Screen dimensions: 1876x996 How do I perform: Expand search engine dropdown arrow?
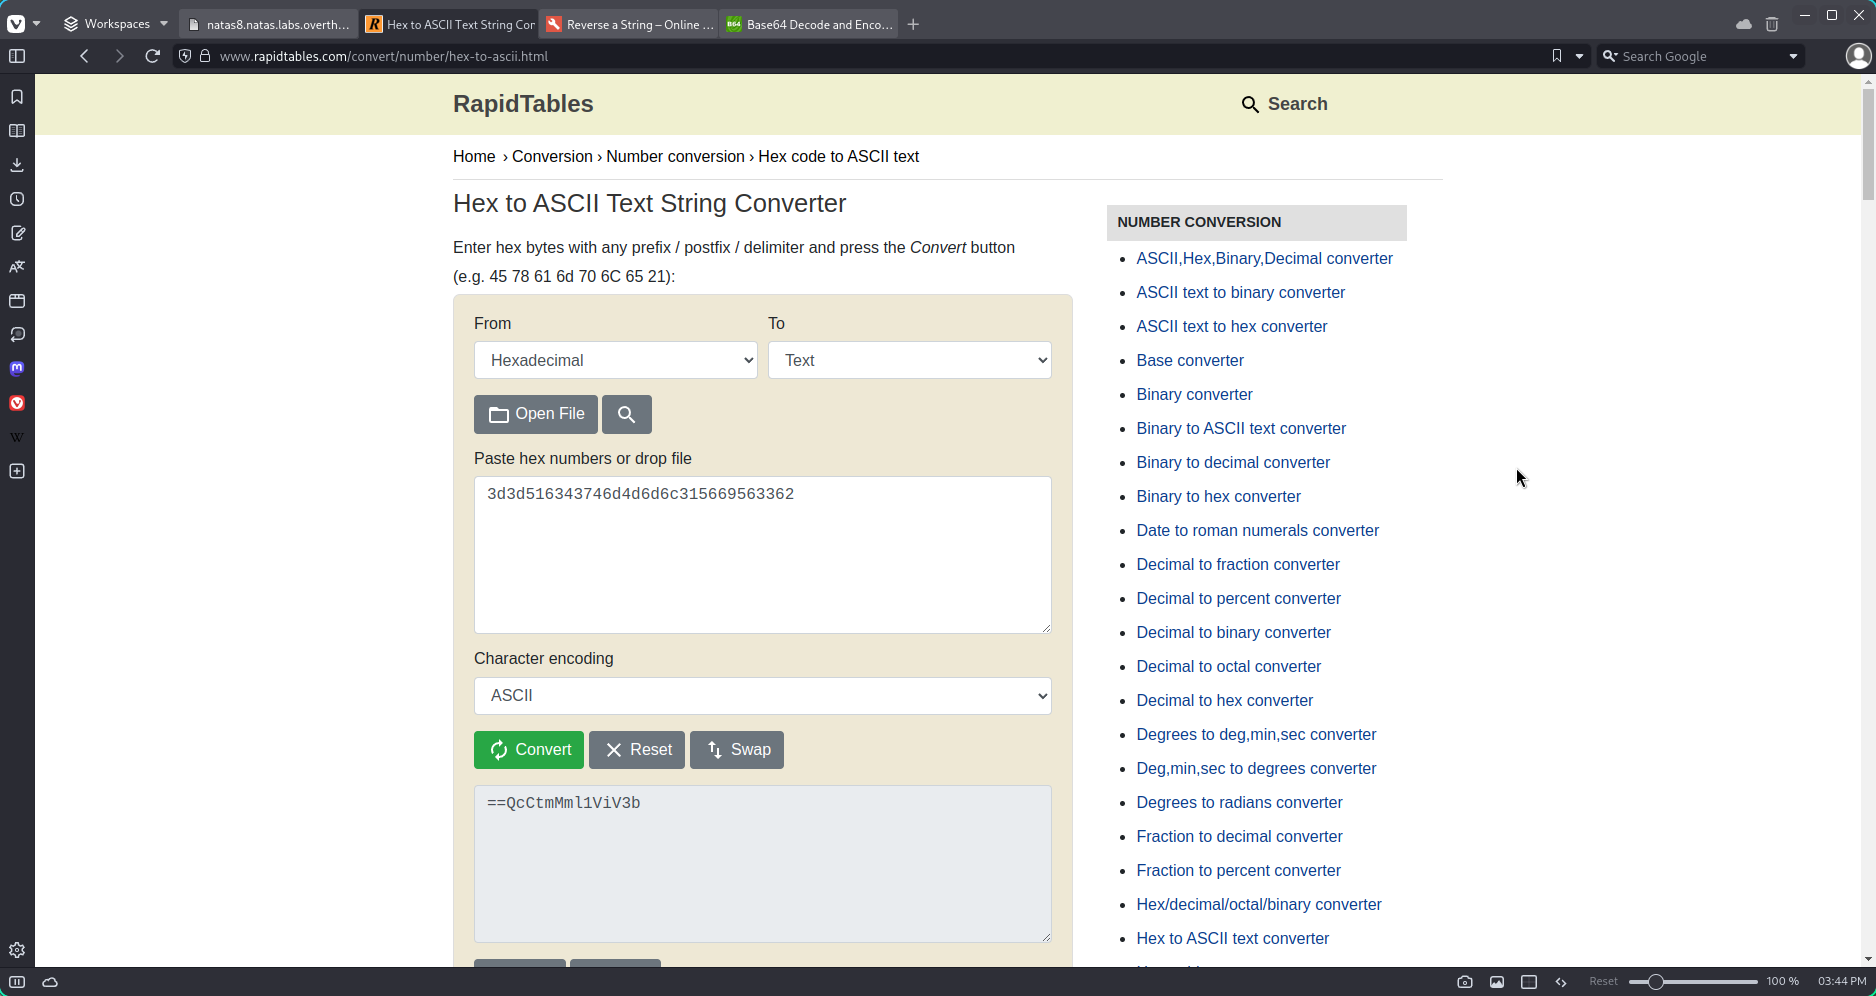1793,56
